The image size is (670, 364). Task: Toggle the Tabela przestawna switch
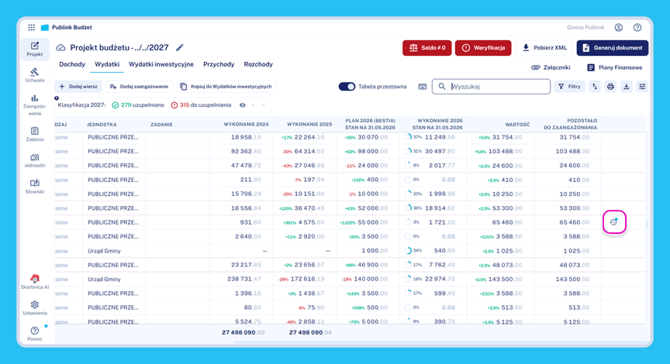click(347, 86)
